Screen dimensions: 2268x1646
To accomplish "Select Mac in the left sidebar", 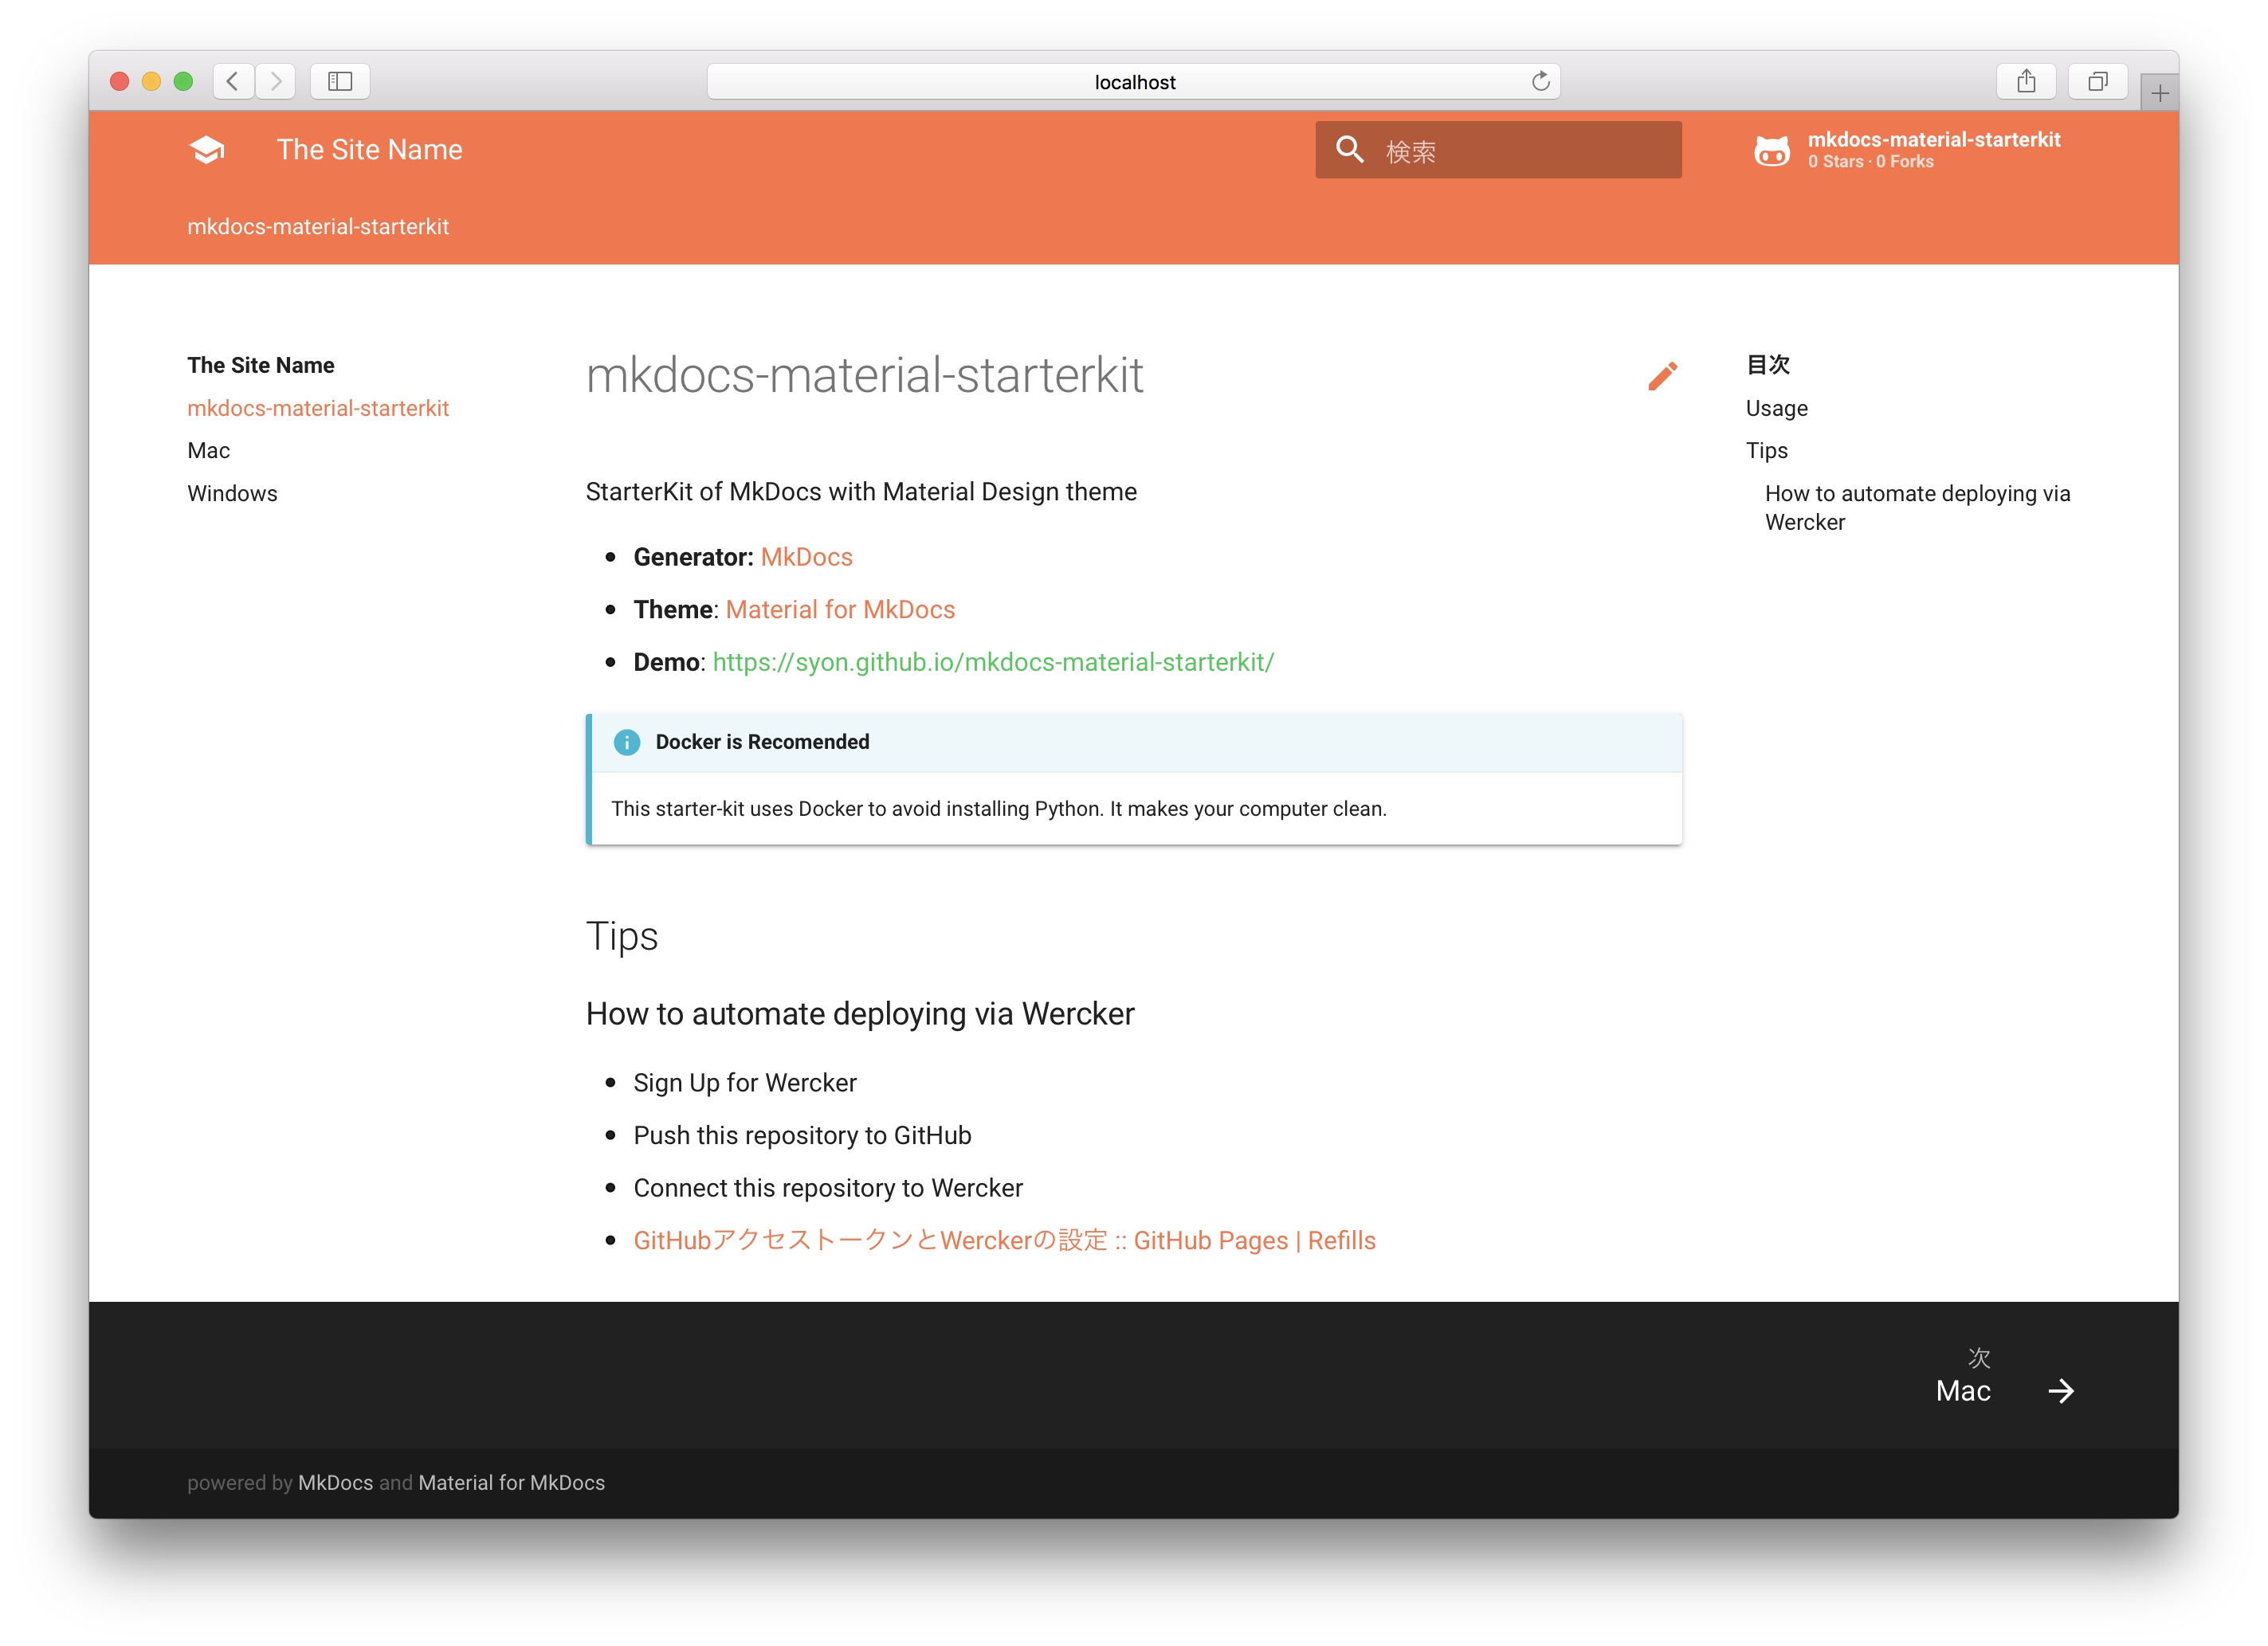I will [x=208, y=450].
